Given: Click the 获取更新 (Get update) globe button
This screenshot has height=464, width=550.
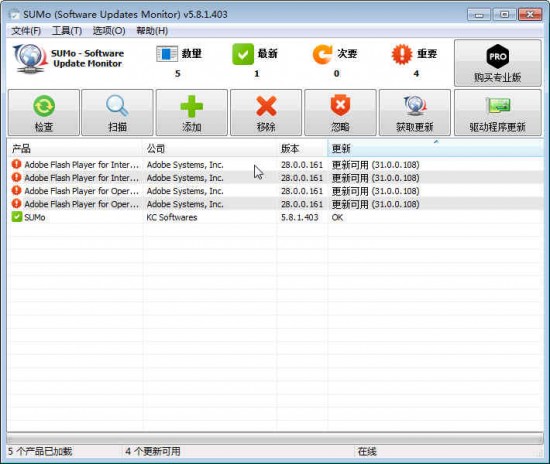Looking at the screenshot, I should 415,112.
